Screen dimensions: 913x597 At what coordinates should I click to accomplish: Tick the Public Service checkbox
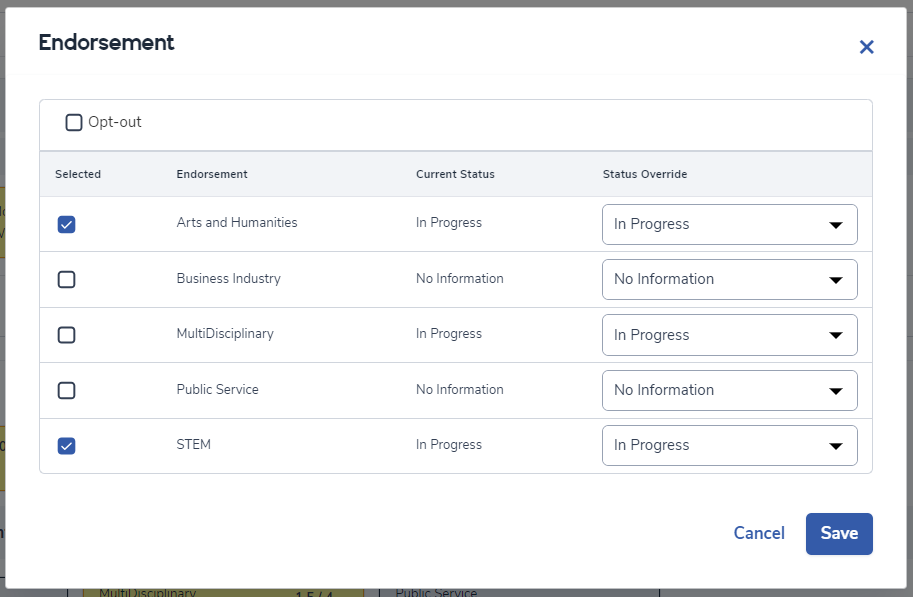(x=67, y=390)
